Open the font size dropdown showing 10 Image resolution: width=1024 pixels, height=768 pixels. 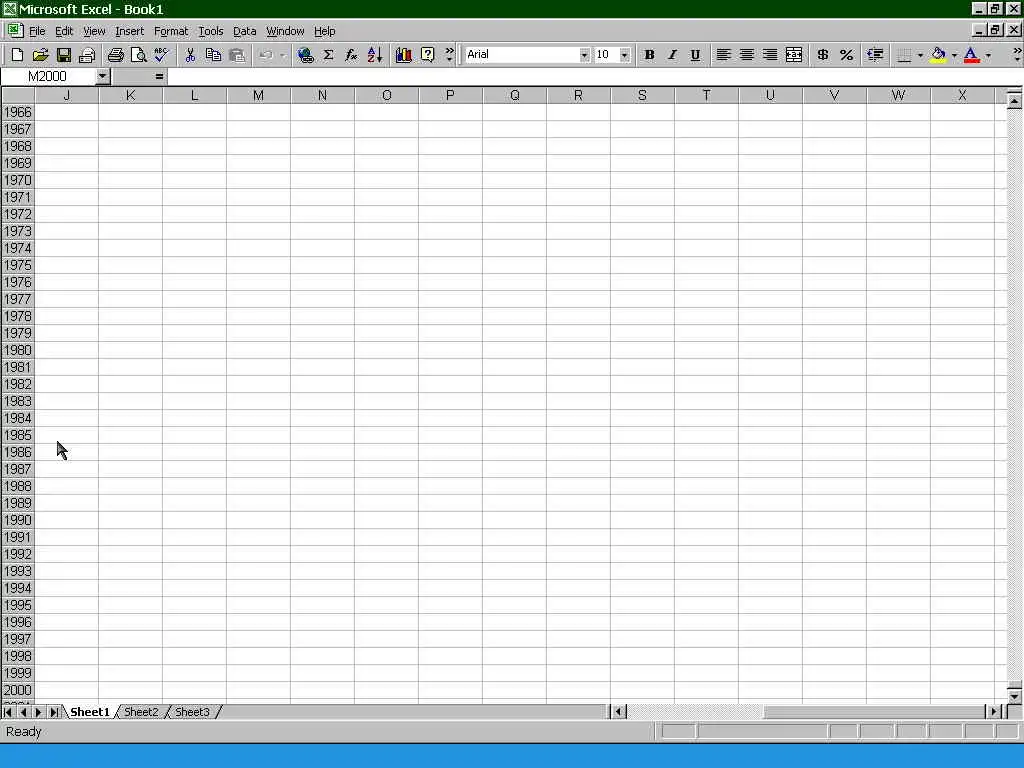pos(624,55)
